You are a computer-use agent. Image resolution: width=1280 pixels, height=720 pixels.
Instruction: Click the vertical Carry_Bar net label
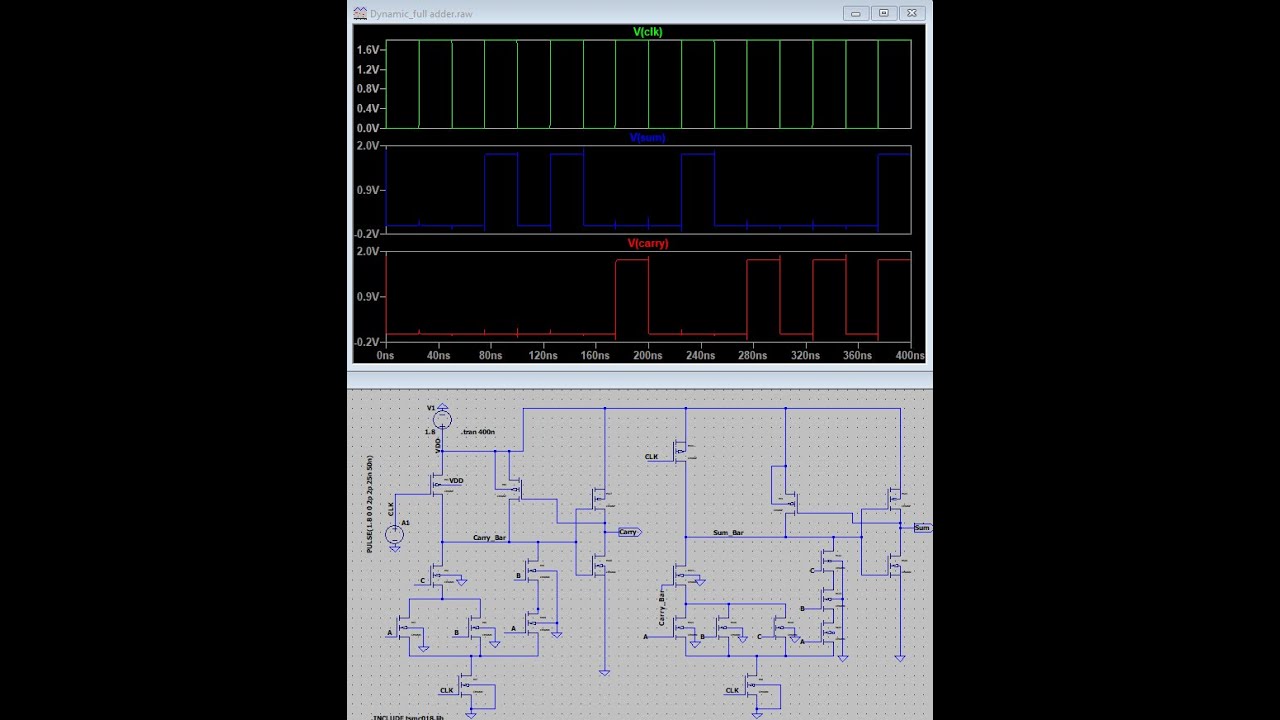tap(662, 609)
